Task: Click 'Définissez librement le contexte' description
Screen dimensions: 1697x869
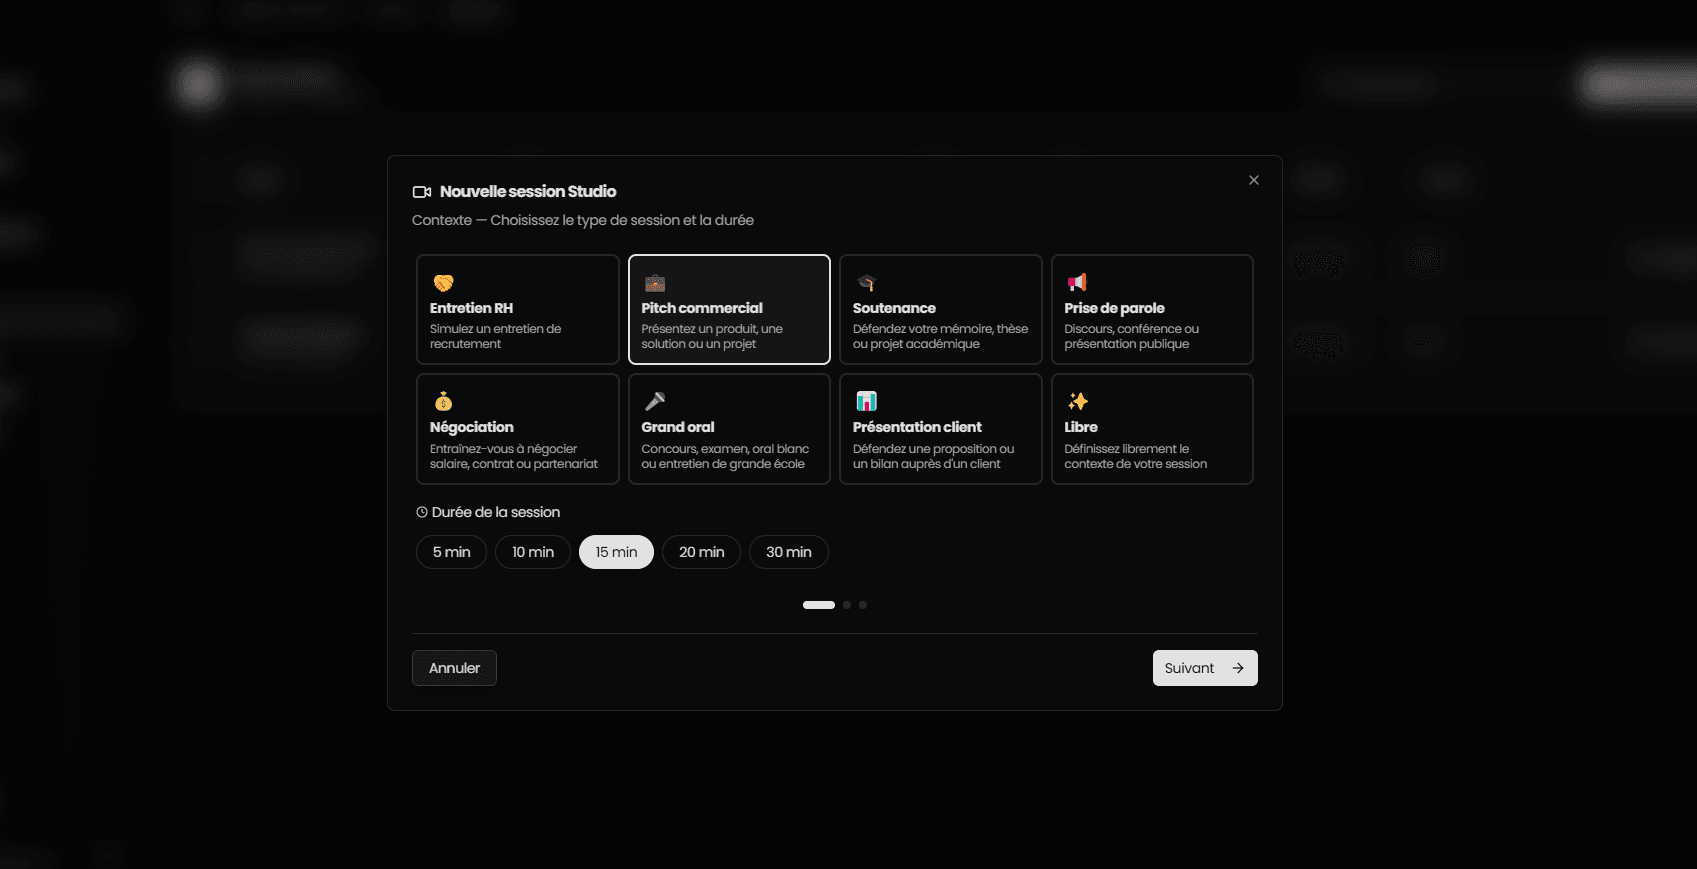Action: pyautogui.click(x=1135, y=456)
